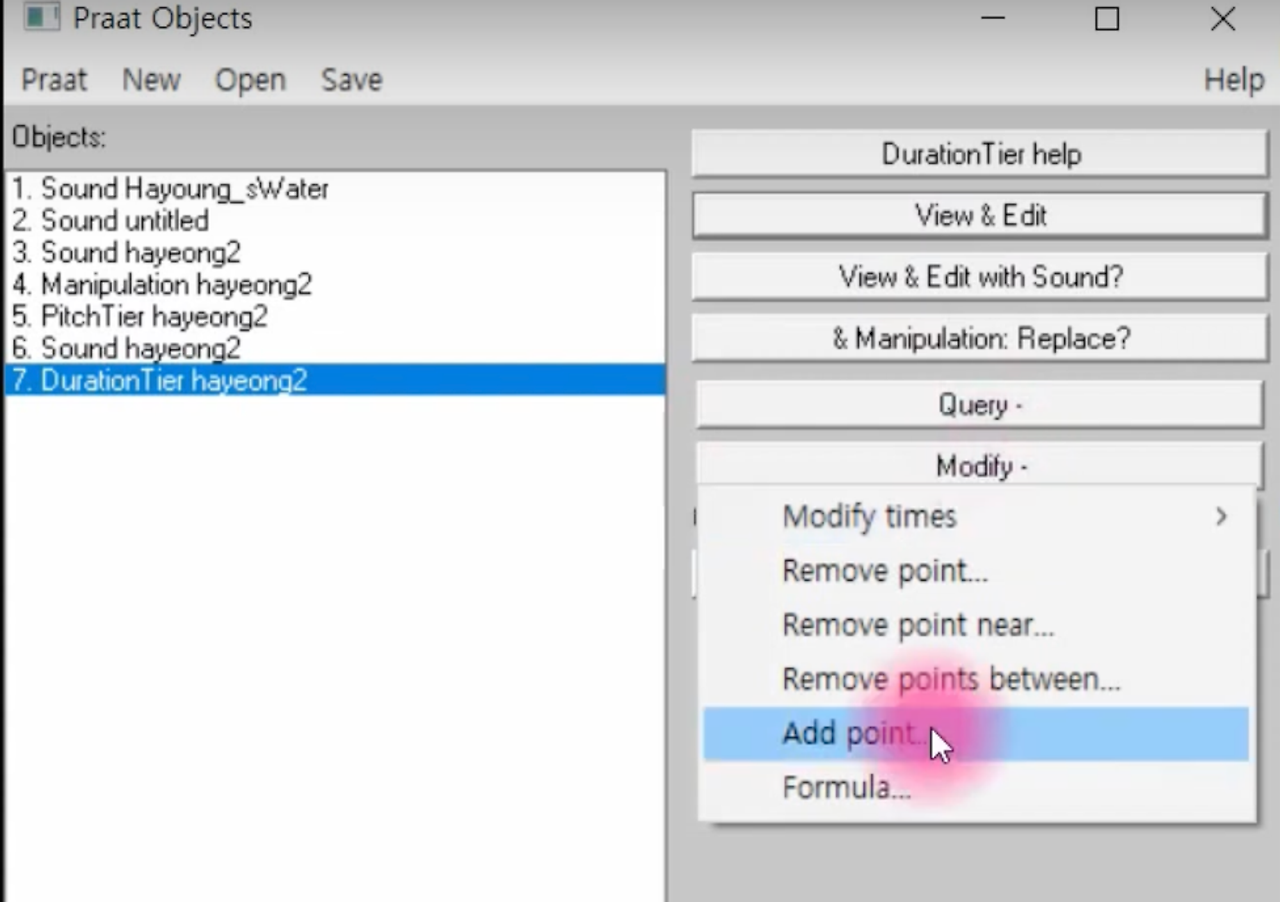This screenshot has height=902, width=1280.
Task: Choose Remove point near... menu entry
Action: [976, 625]
